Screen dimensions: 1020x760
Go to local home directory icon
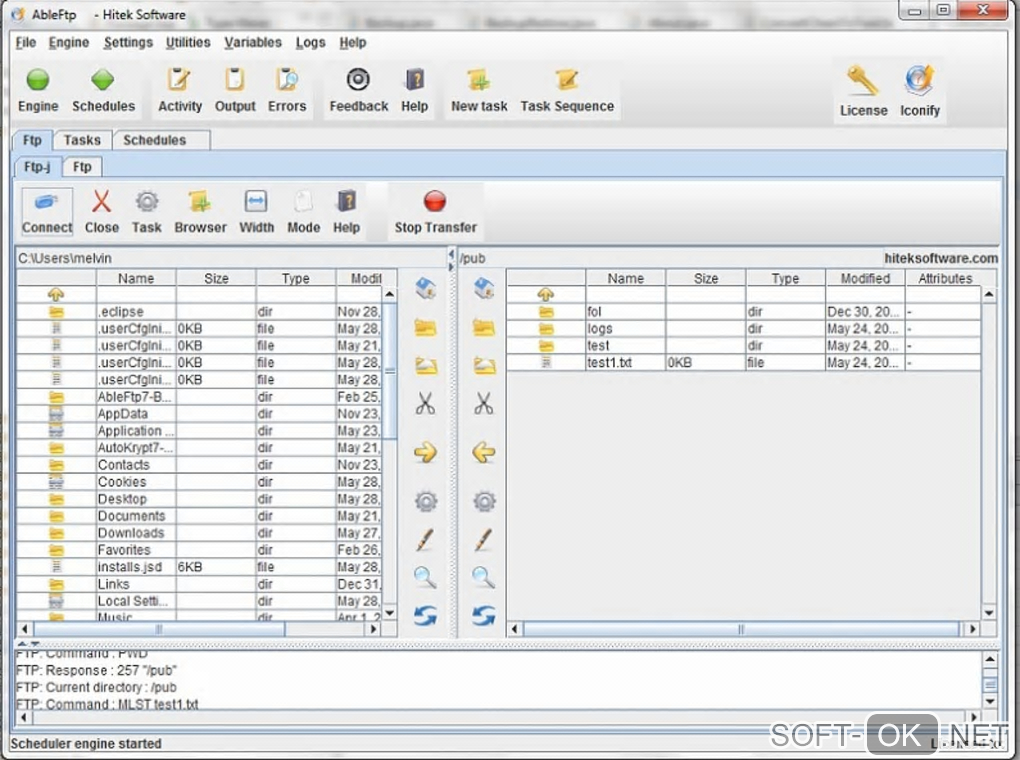tap(425, 288)
